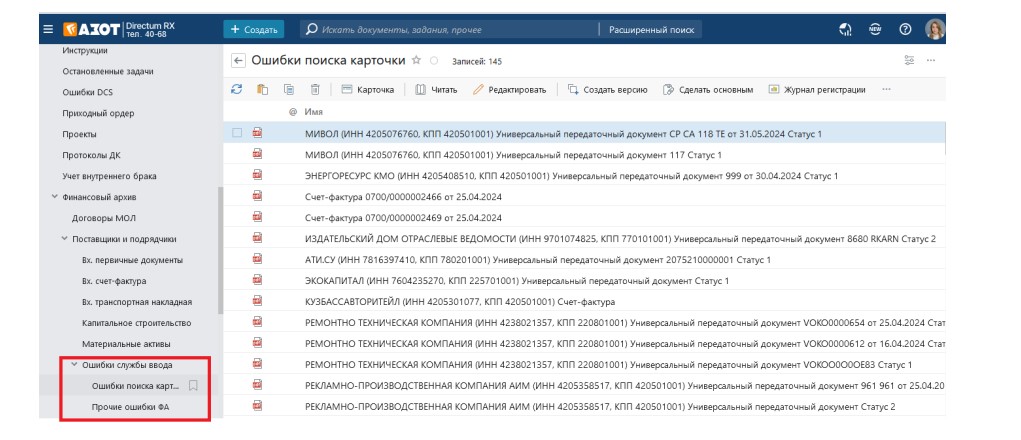Click PDF icon of ИЗДАТЕЛЬСКИЙ ДОМ ОТРАСЛЕВЫЕ ВЕДОМОСТИ row
Viewport: 1021px width, 440px height.
click(258, 238)
